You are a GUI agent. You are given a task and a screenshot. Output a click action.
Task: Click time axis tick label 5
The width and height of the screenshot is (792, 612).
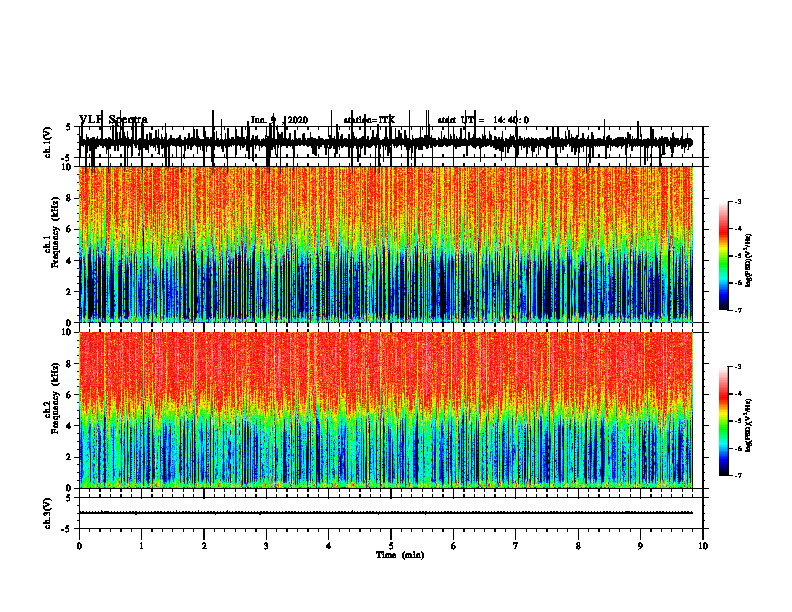click(391, 546)
